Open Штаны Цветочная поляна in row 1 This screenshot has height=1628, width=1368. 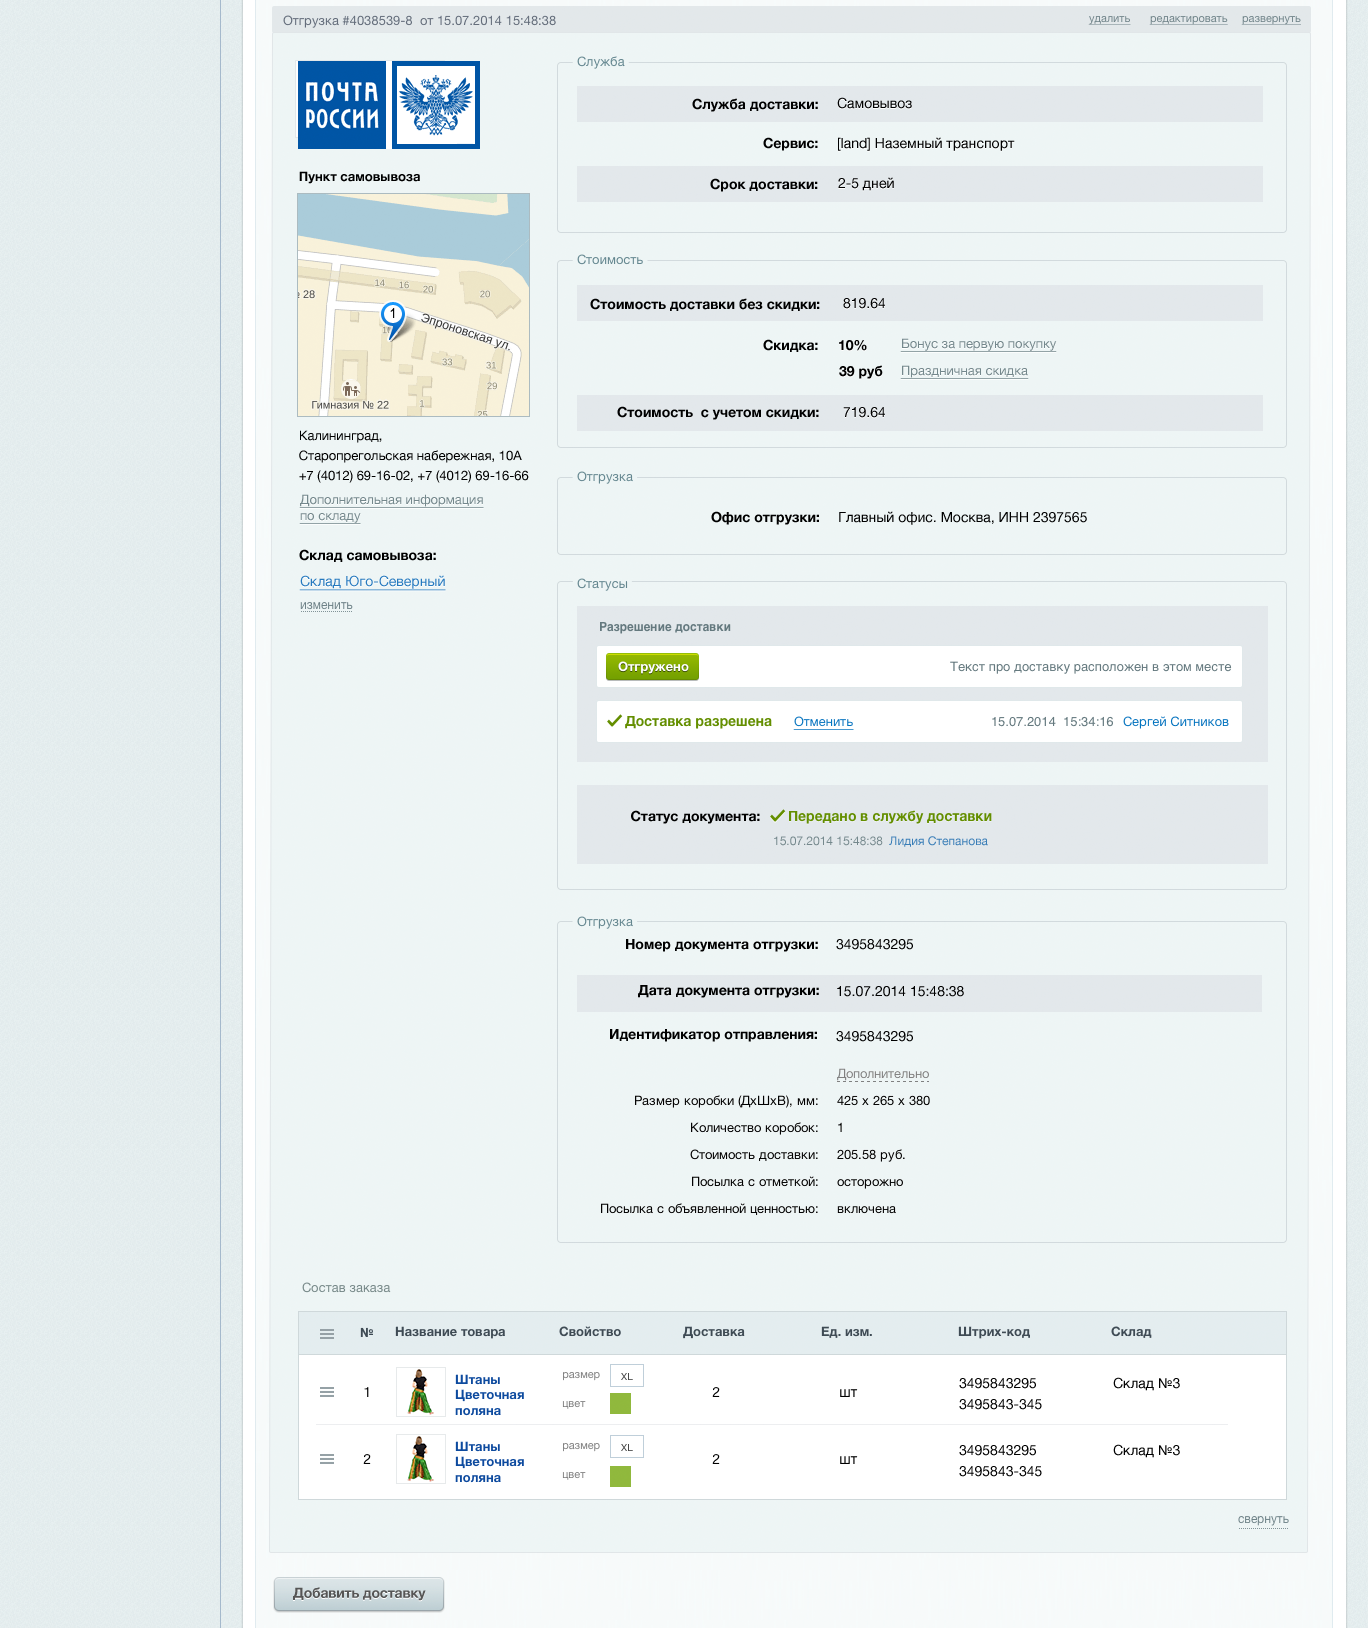click(489, 1395)
